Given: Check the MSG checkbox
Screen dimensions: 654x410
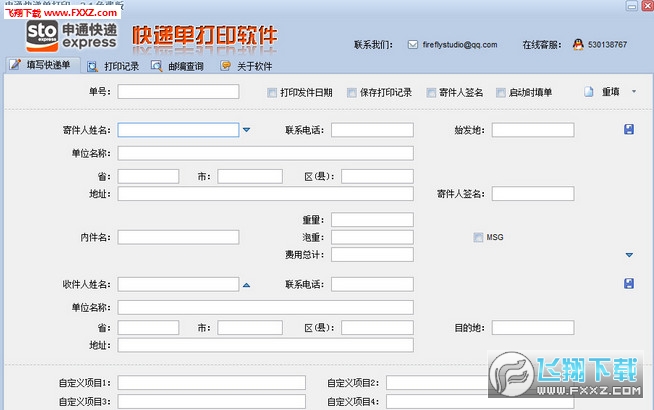Looking at the screenshot, I should 478,237.
